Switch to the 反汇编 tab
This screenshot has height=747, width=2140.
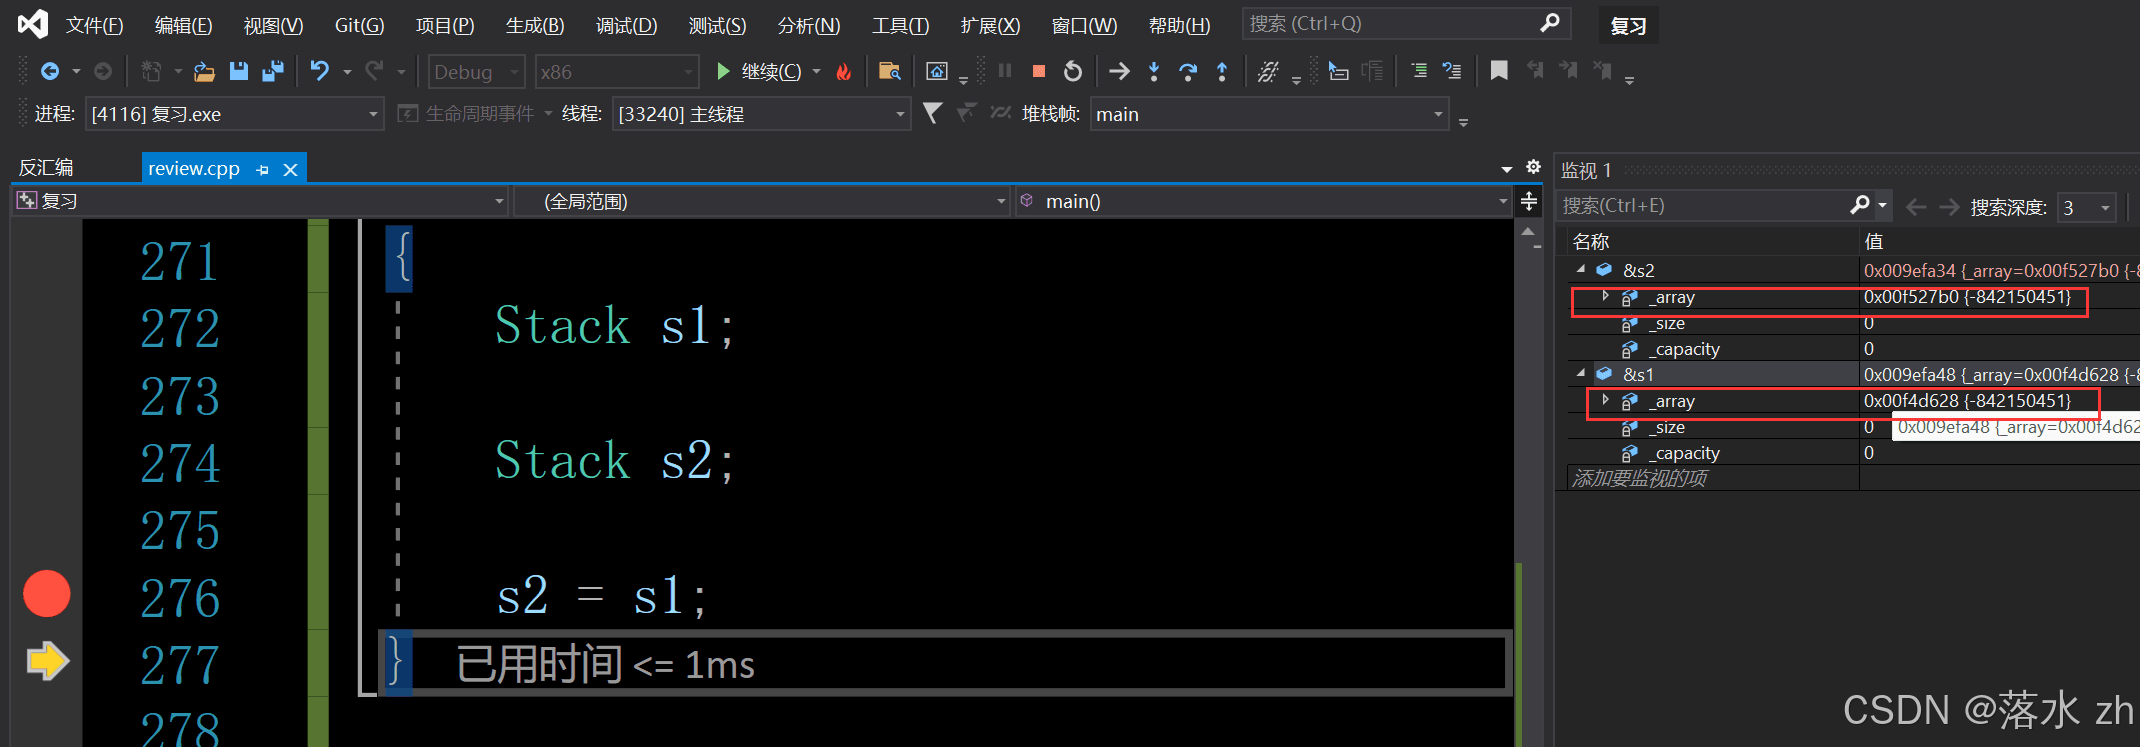(x=46, y=168)
